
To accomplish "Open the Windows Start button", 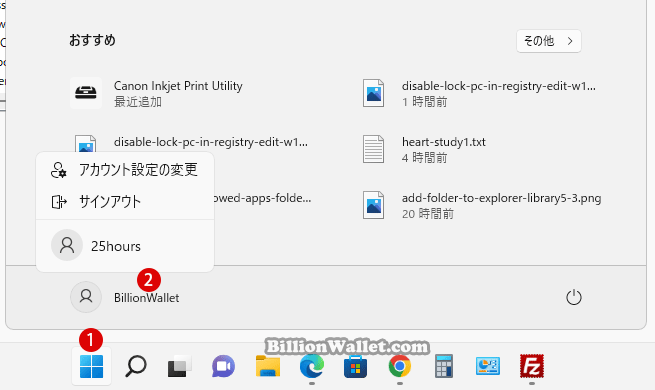I will [91, 366].
